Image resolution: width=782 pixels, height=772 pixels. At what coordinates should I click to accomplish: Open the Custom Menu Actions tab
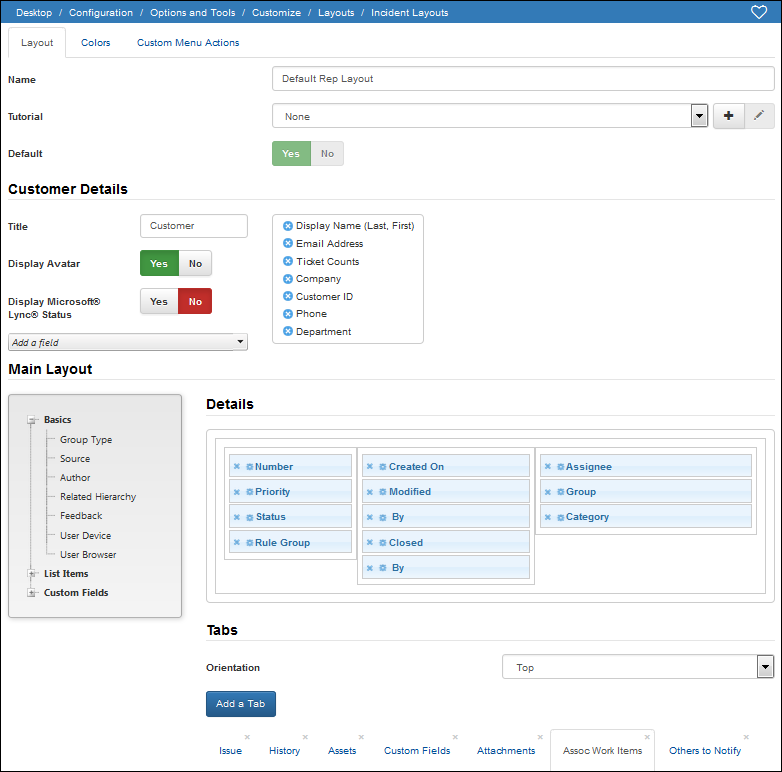point(188,42)
